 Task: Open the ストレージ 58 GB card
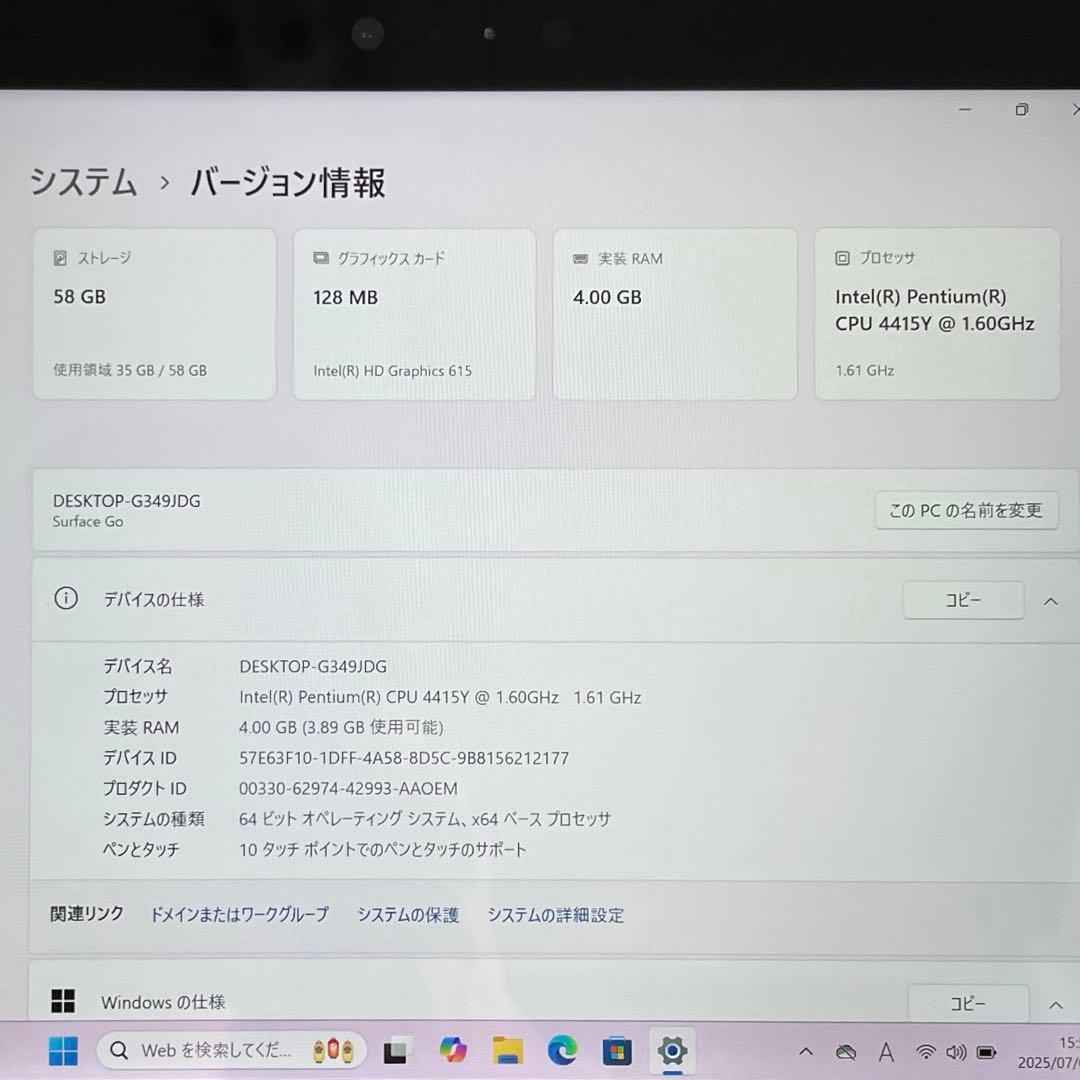(154, 314)
